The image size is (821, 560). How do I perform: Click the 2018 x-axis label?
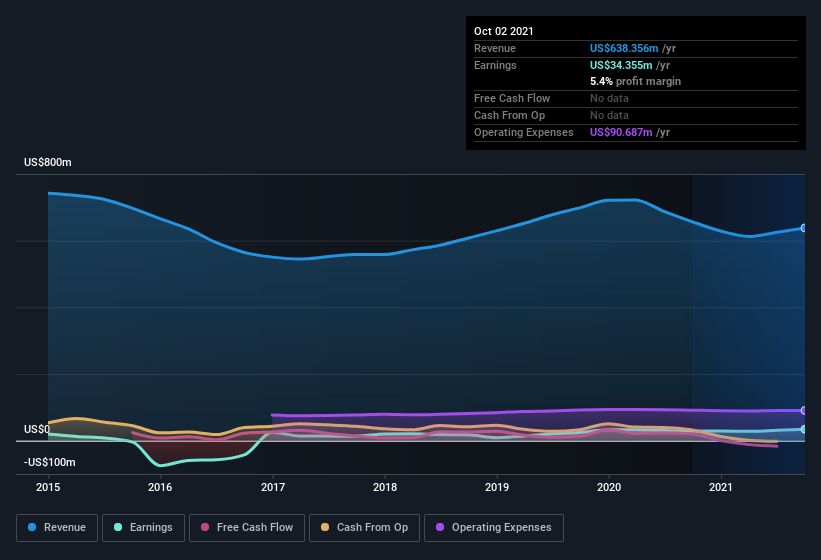[385, 487]
